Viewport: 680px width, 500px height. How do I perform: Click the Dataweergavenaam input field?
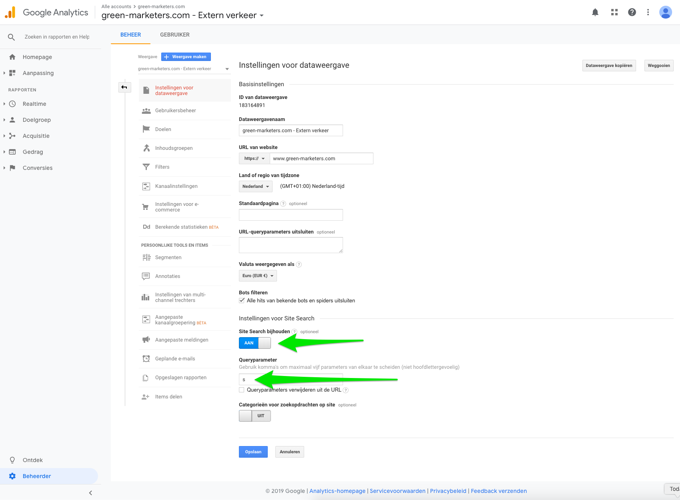290,130
